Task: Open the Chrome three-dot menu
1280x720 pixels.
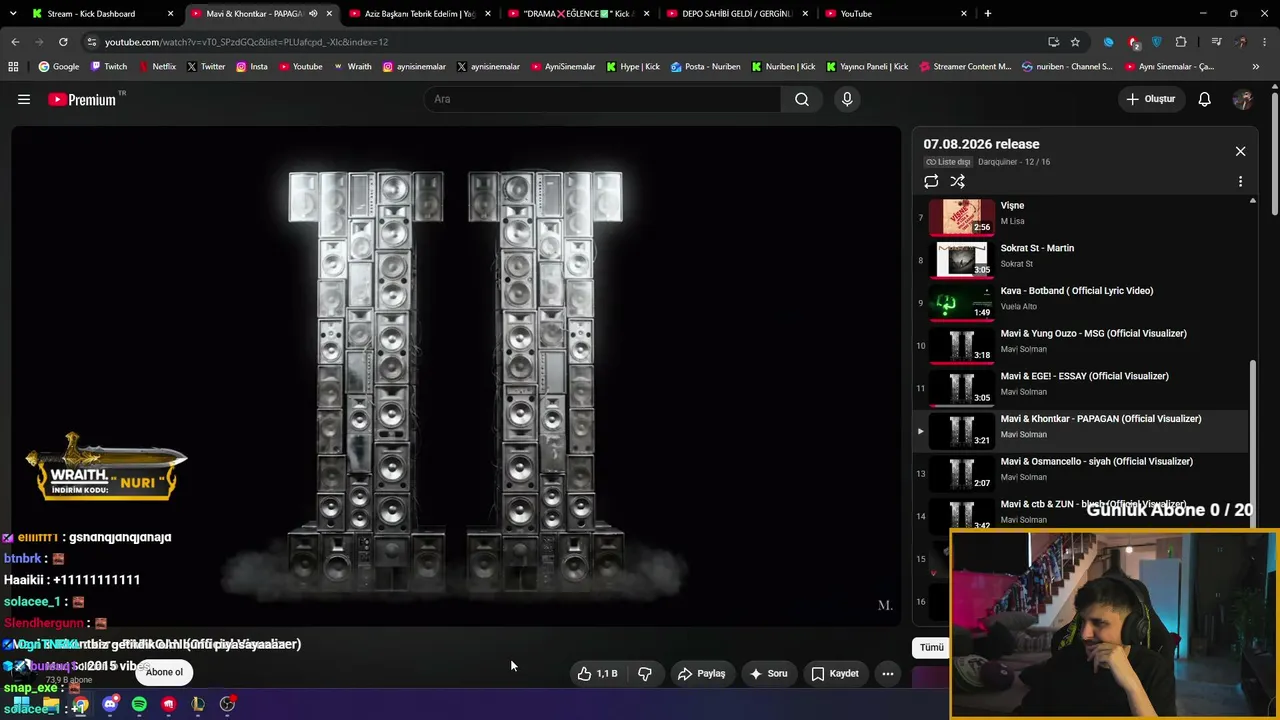Action: [x=1265, y=42]
